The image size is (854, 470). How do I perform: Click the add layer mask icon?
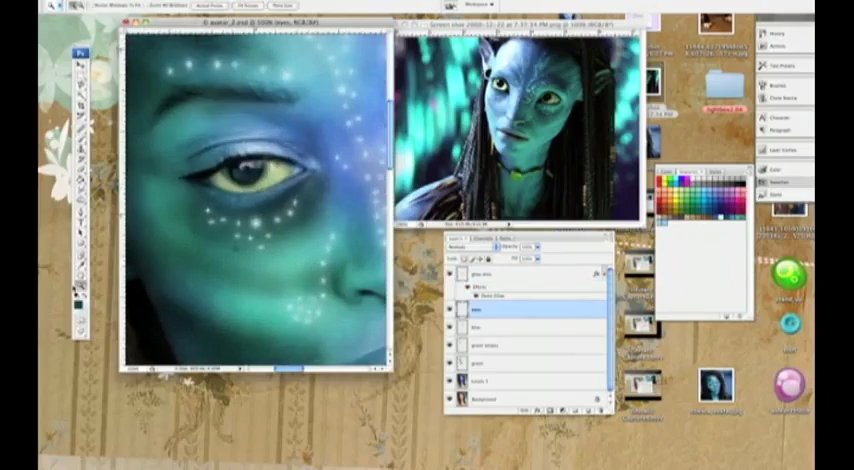[x=550, y=410]
